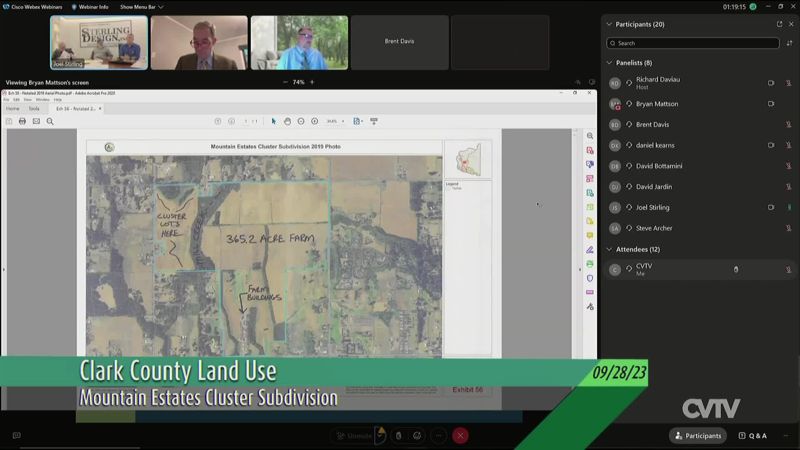Select the Hand pan tool in Acrobat
Viewport: 800px width, 450px height.
pyautogui.click(x=287, y=121)
